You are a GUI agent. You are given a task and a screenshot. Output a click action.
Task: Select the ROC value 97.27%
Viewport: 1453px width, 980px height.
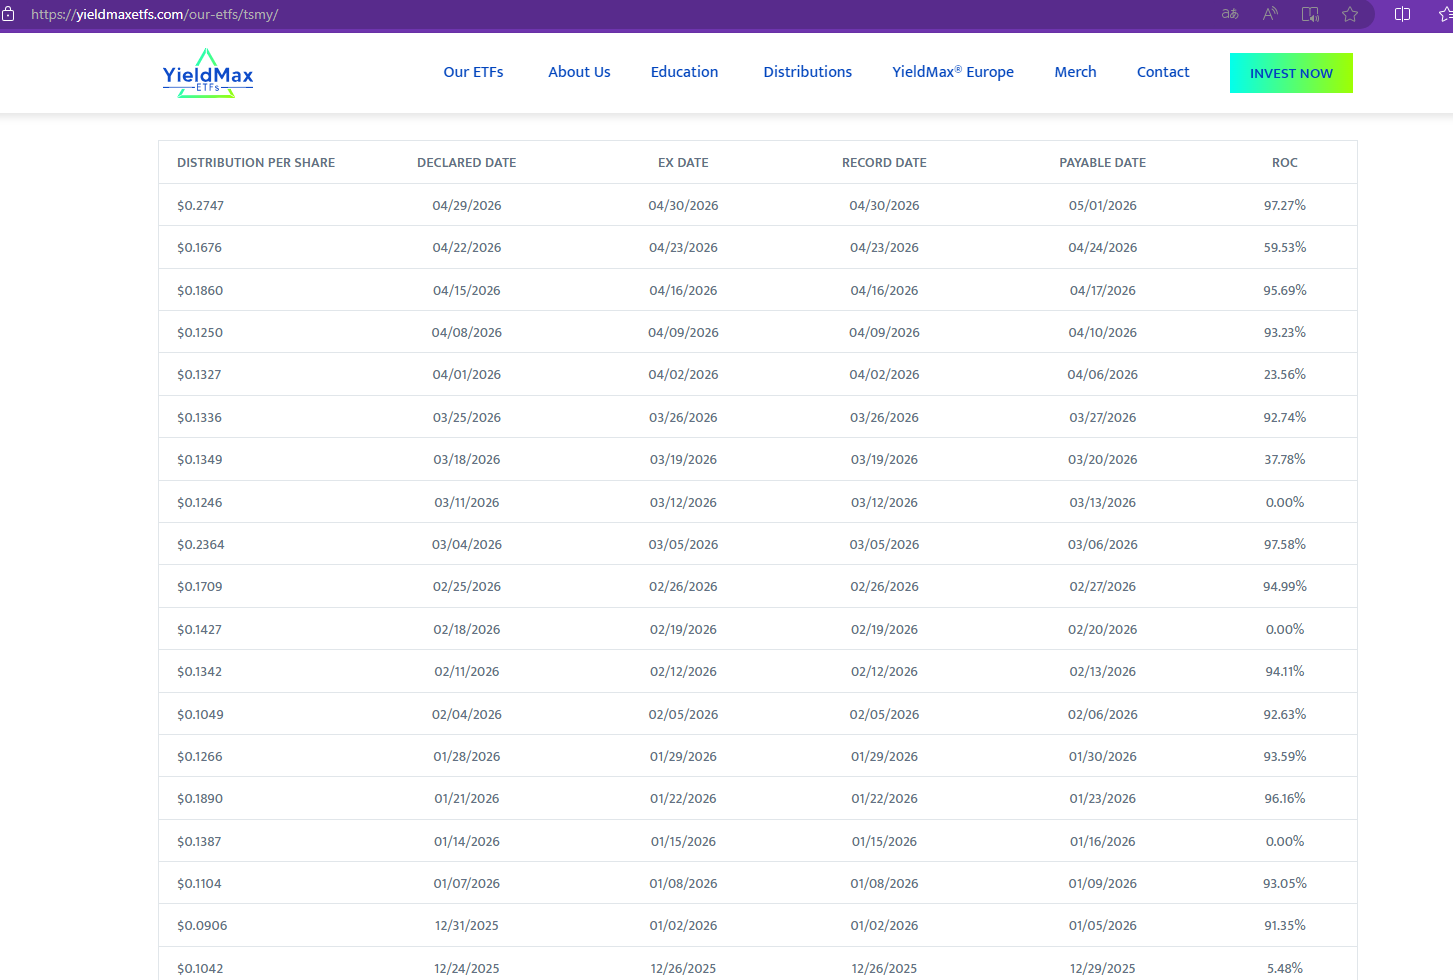point(1285,206)
